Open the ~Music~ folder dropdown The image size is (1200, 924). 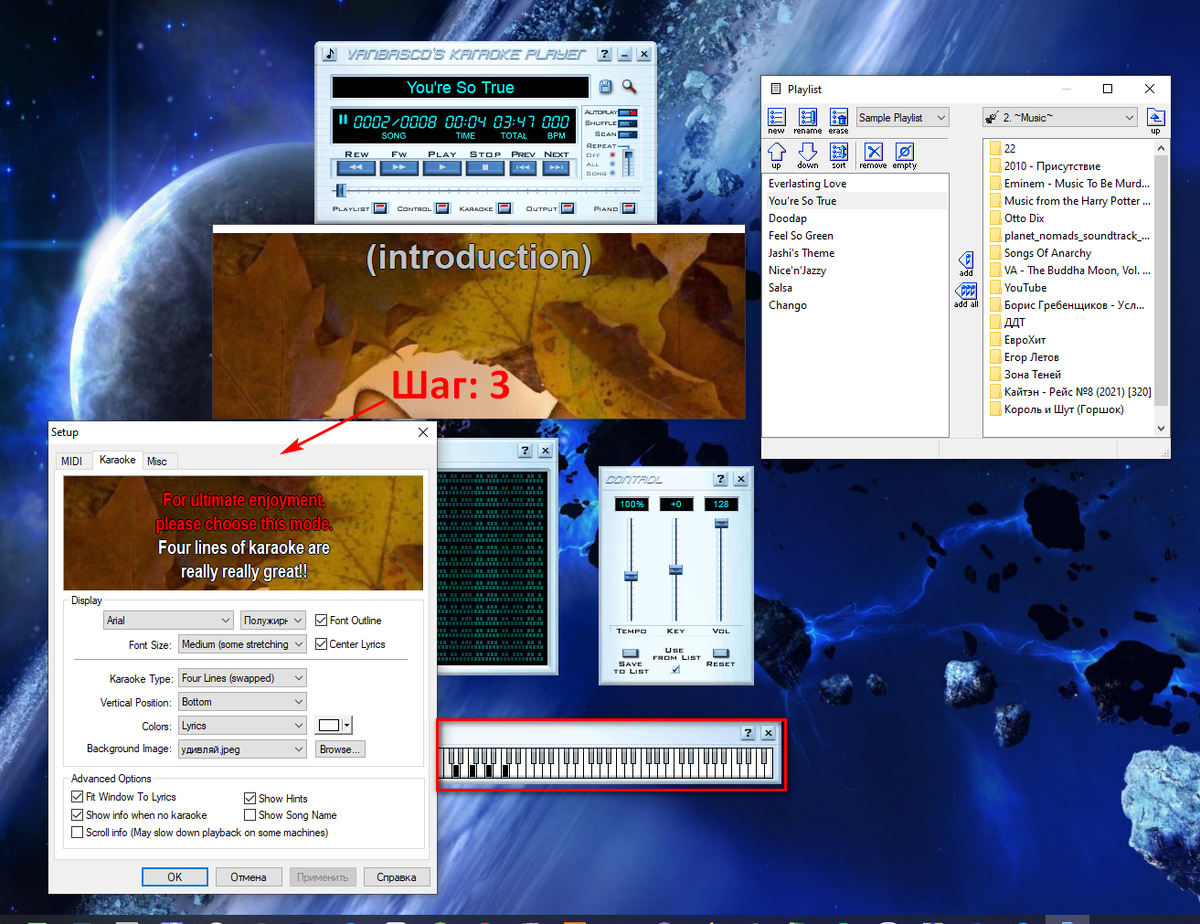click(1061, 118)
